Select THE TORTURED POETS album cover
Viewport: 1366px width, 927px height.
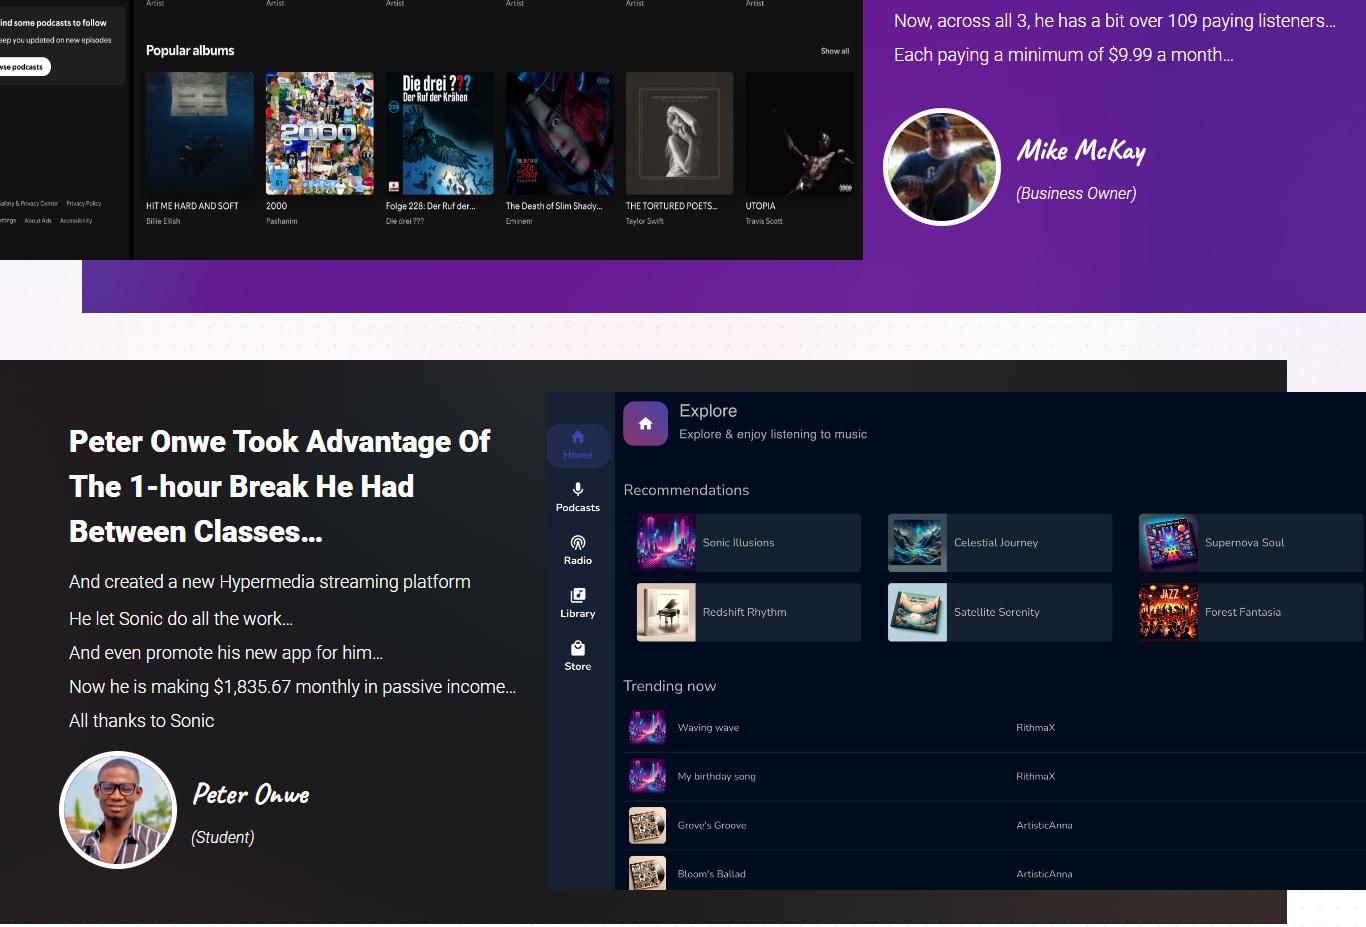pos(680,133)
